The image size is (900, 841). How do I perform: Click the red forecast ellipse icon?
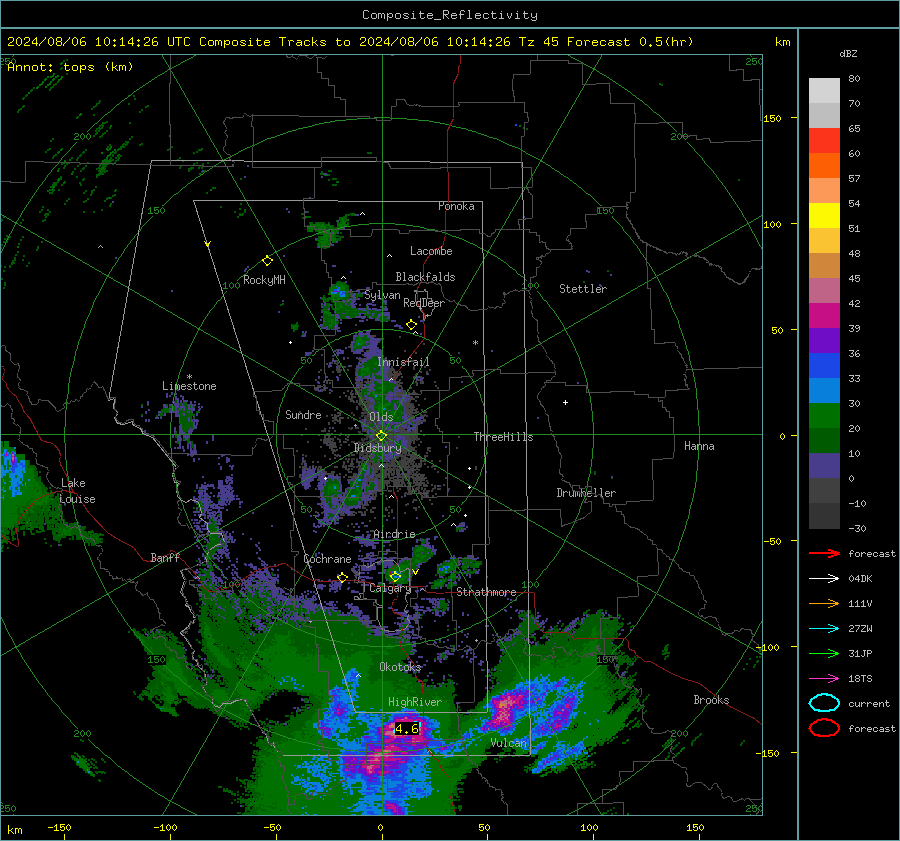point(824,728)
